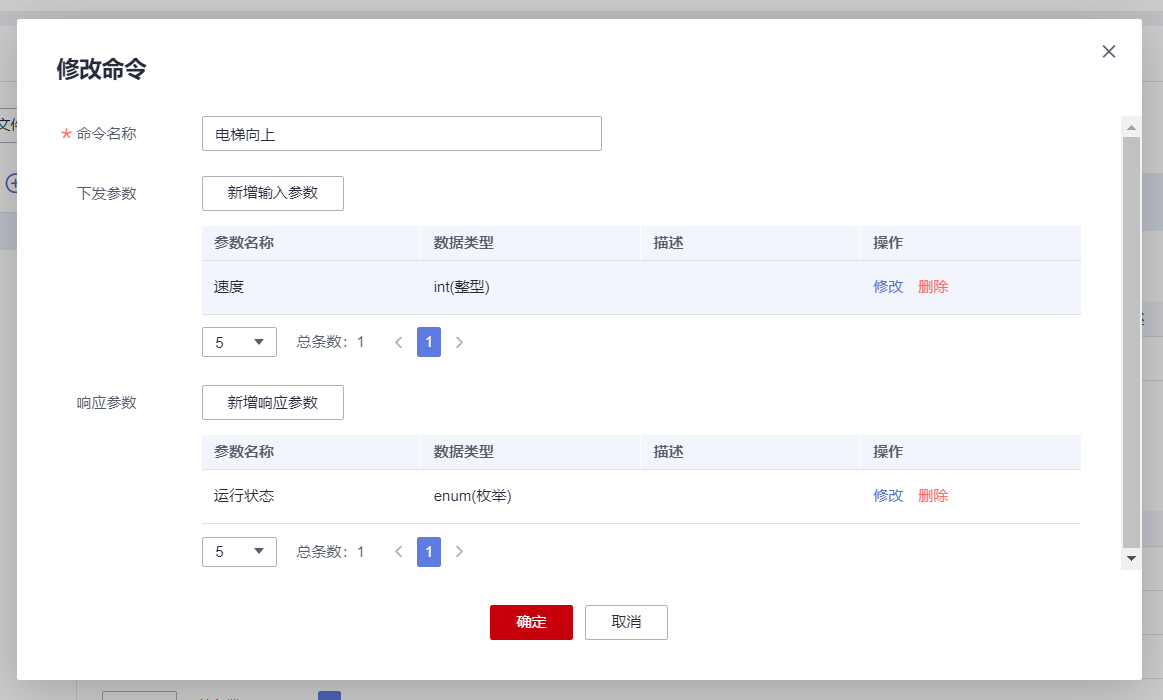Go to next page of 下发参数 table
1163x700 pixels.
pos(459,342)
